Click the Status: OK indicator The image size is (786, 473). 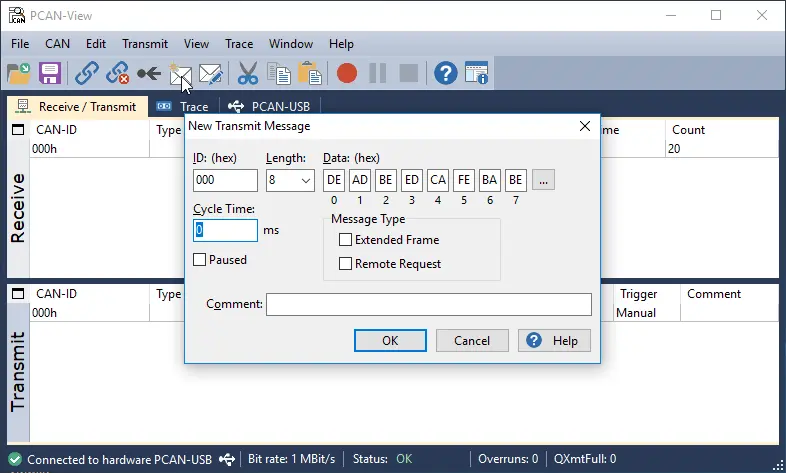tap(382, 459)
